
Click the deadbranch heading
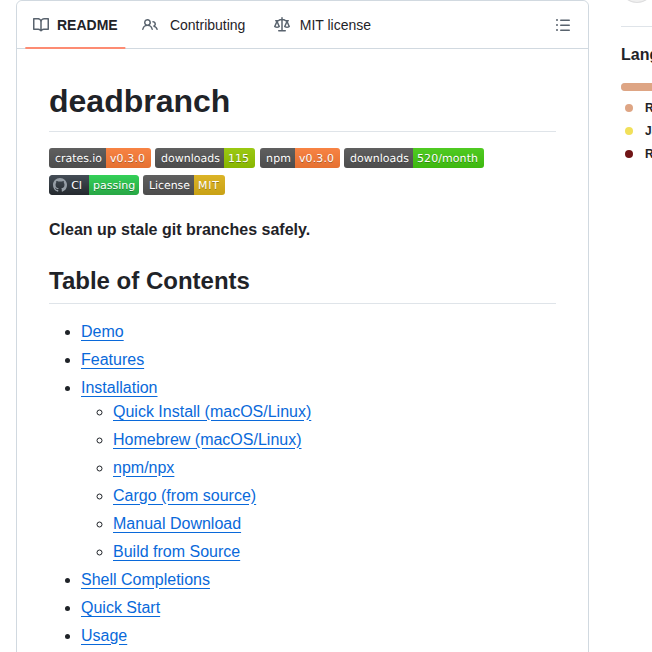click(x=139, y=101)
